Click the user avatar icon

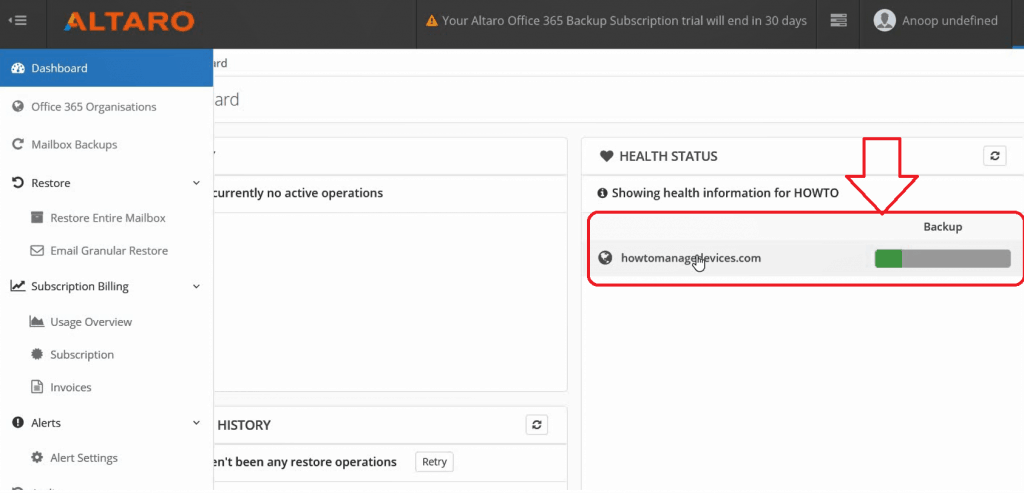tap(884, 21)
